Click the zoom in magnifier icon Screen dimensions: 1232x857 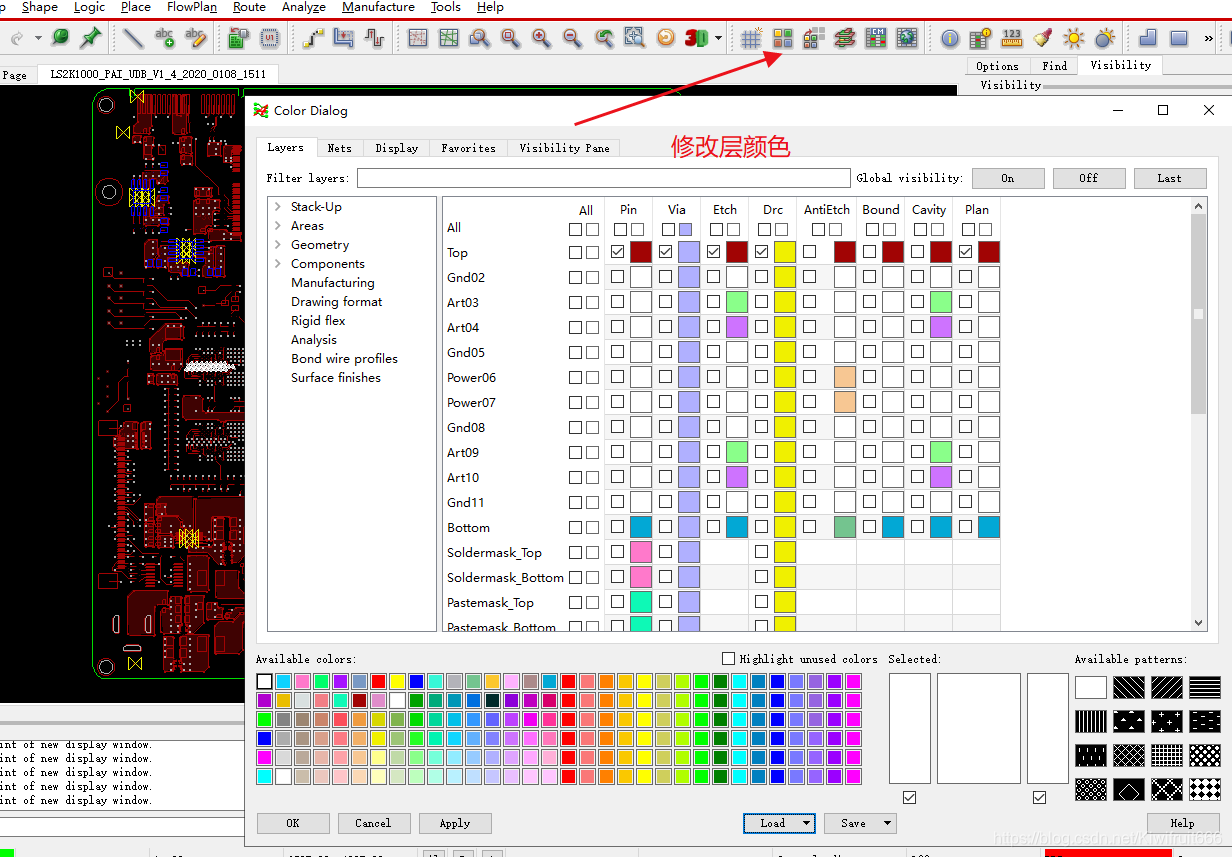coord(541,38)
